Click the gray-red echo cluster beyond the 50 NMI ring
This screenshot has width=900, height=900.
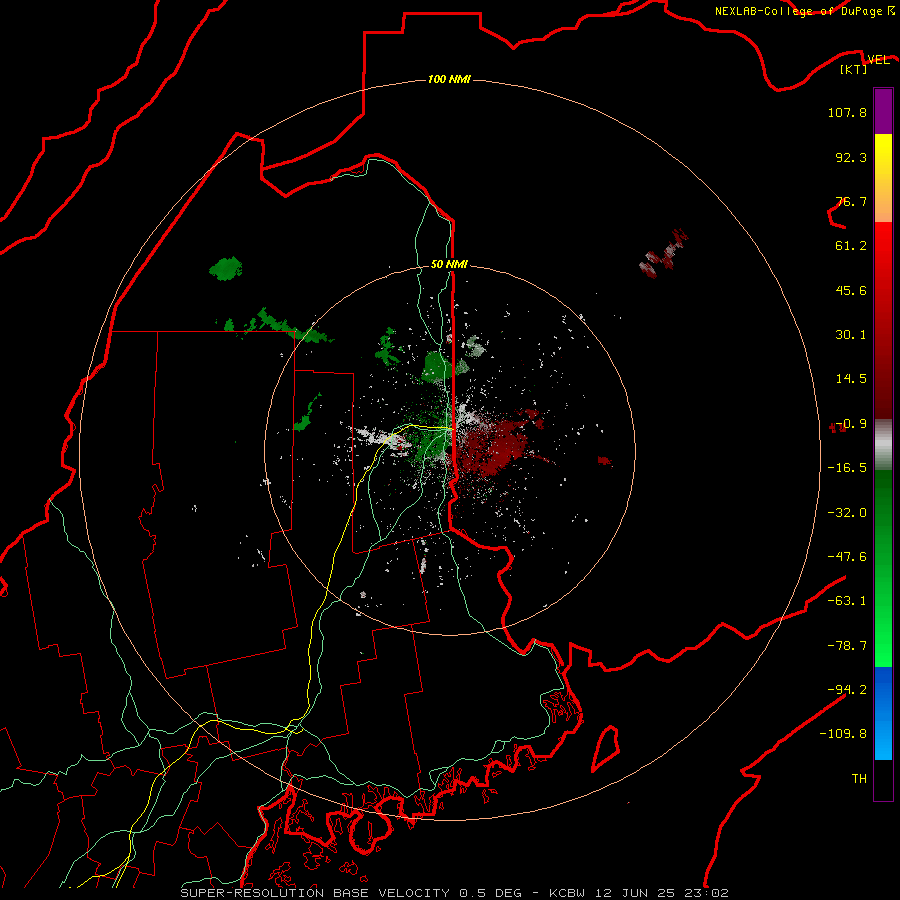[663, 253]
